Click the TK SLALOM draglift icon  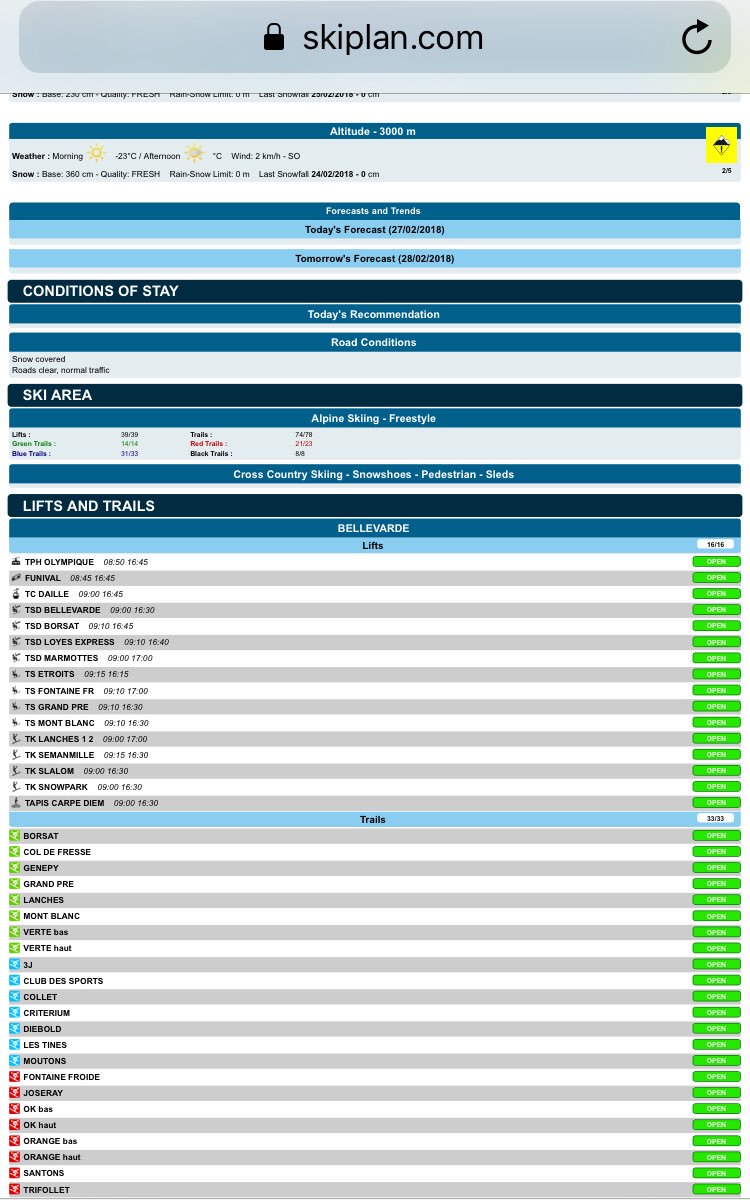(16, 771)
